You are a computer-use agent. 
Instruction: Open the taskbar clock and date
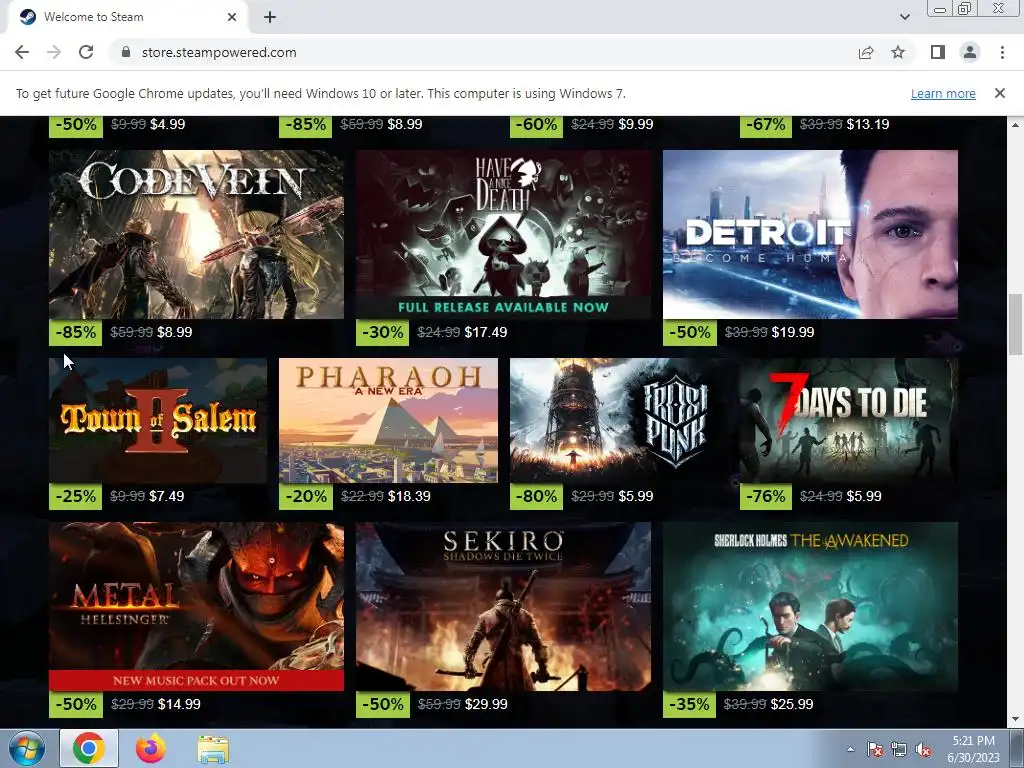click(974, 749)
